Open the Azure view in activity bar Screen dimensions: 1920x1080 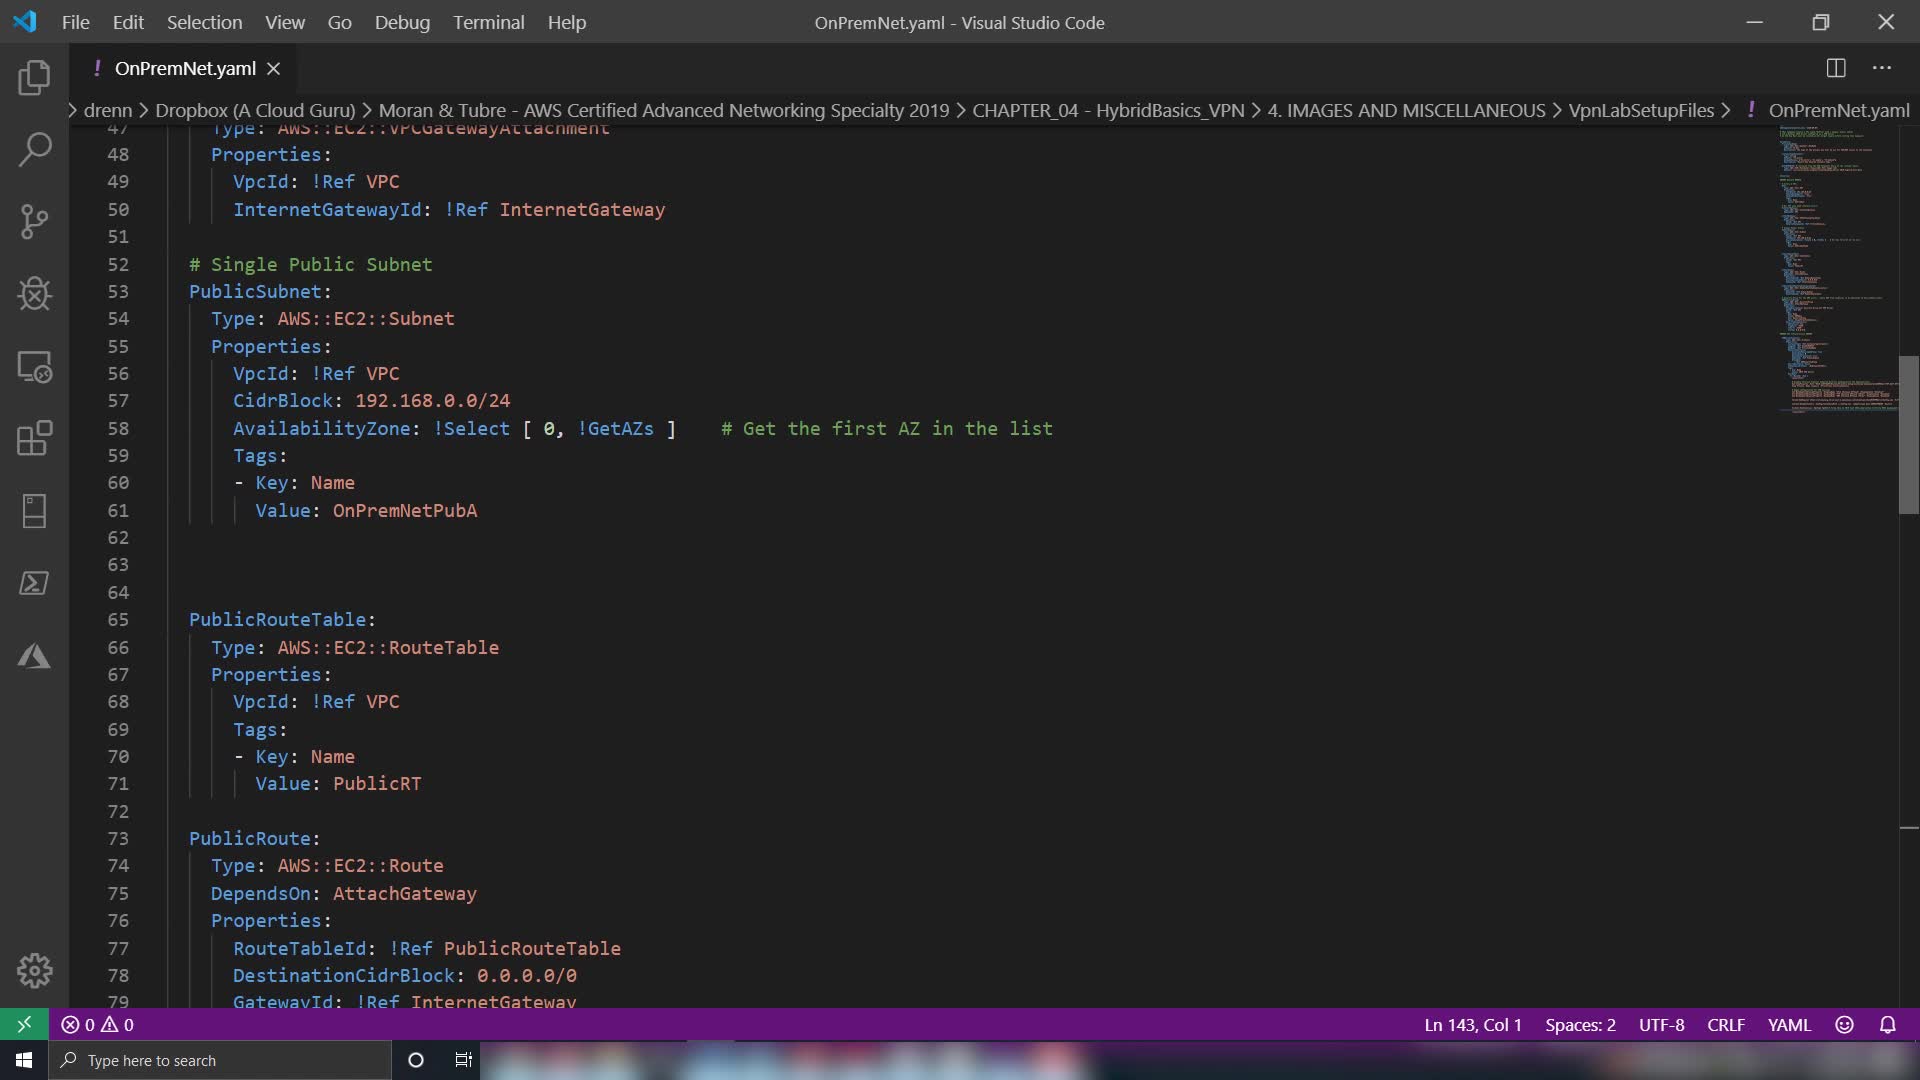click(x=34, y=656)
